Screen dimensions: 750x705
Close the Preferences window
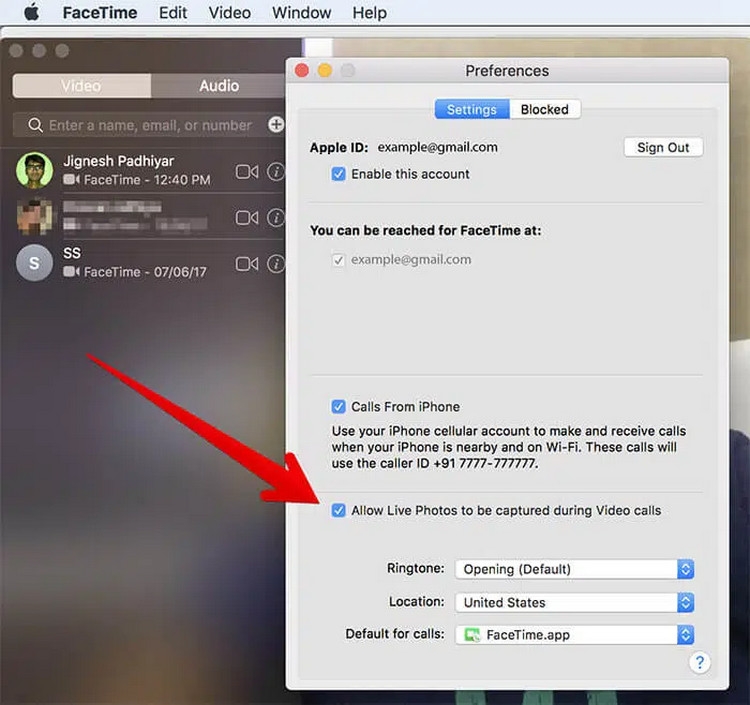pyautogui.click(x=302, y=71)
